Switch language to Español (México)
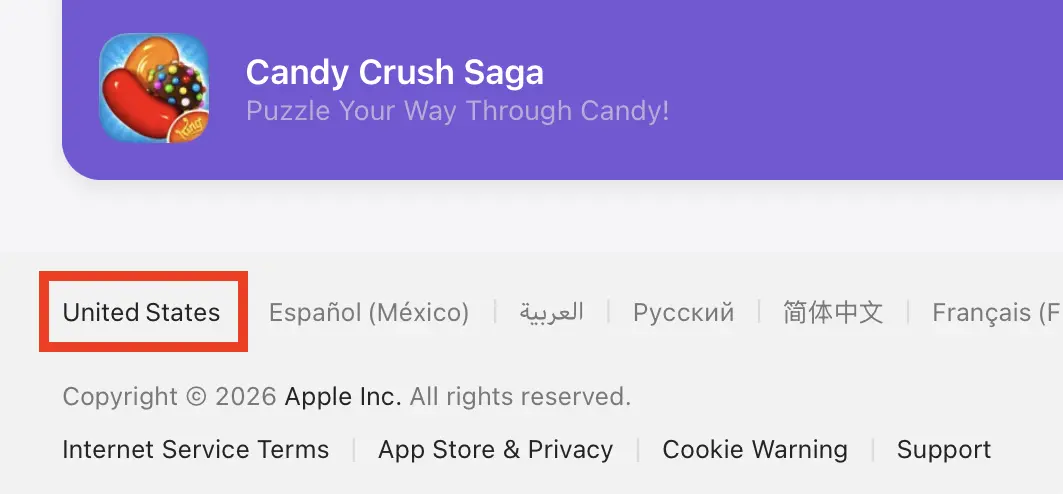This screenshot has width=1063, height=494. pos(368,313)
